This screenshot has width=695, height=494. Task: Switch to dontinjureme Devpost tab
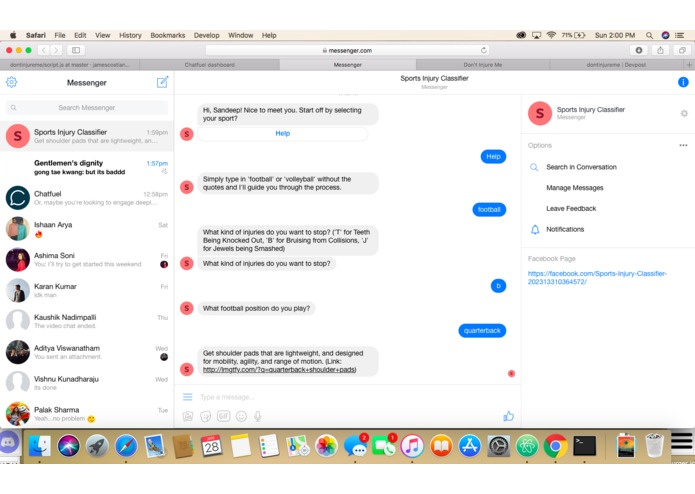(x=616, y=65)
